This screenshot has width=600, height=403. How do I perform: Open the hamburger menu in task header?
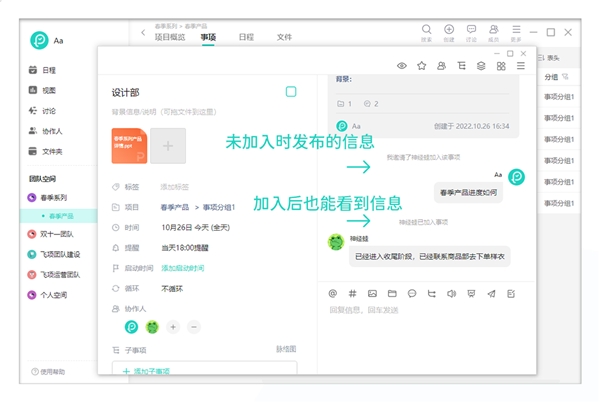520,66
